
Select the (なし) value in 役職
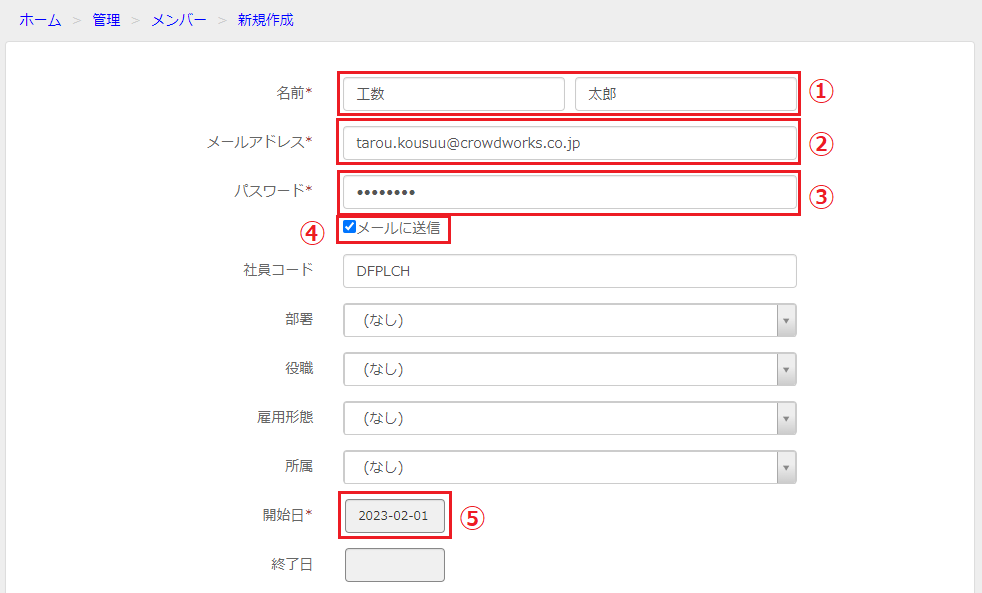tap(383, 369)
